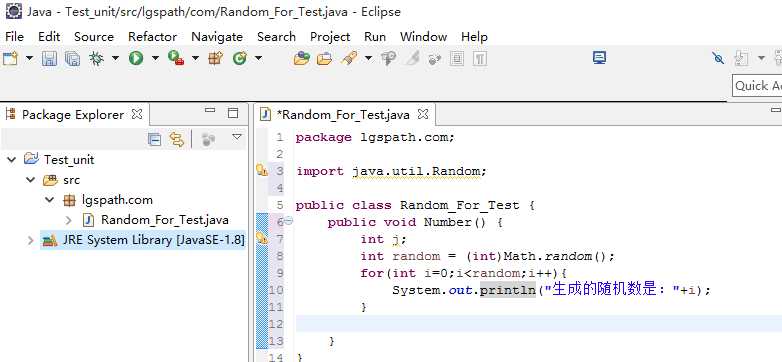This screenshot has height=362, width=782.
Task: Click the greyed focus icon in Package Explorer
Action: click(x=208, y=140)
